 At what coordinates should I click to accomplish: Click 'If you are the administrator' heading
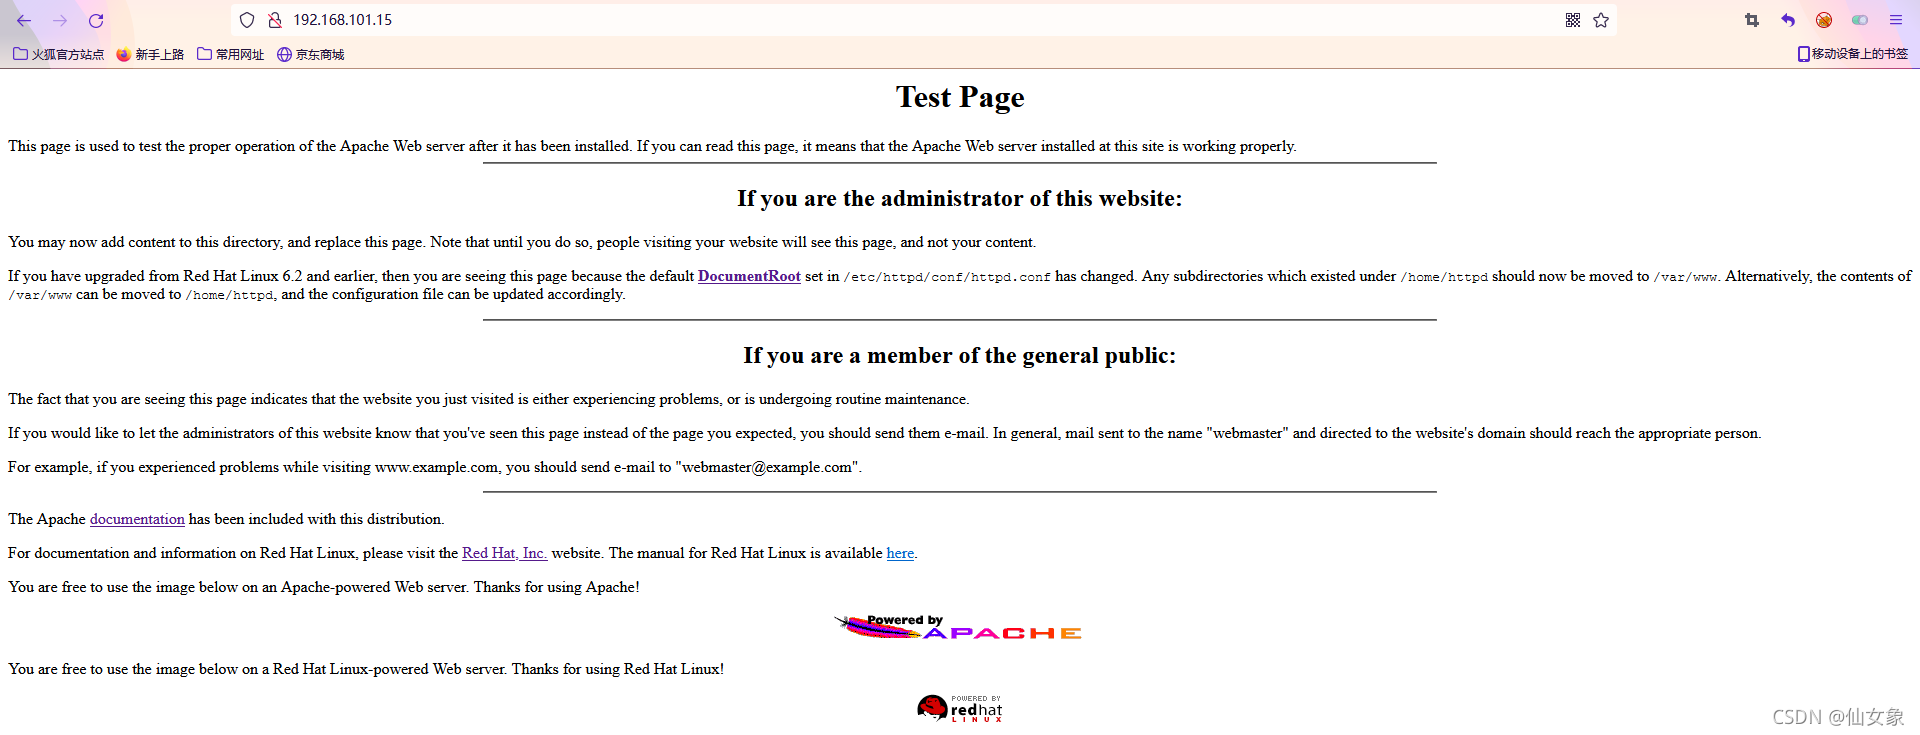pos(960,198)
